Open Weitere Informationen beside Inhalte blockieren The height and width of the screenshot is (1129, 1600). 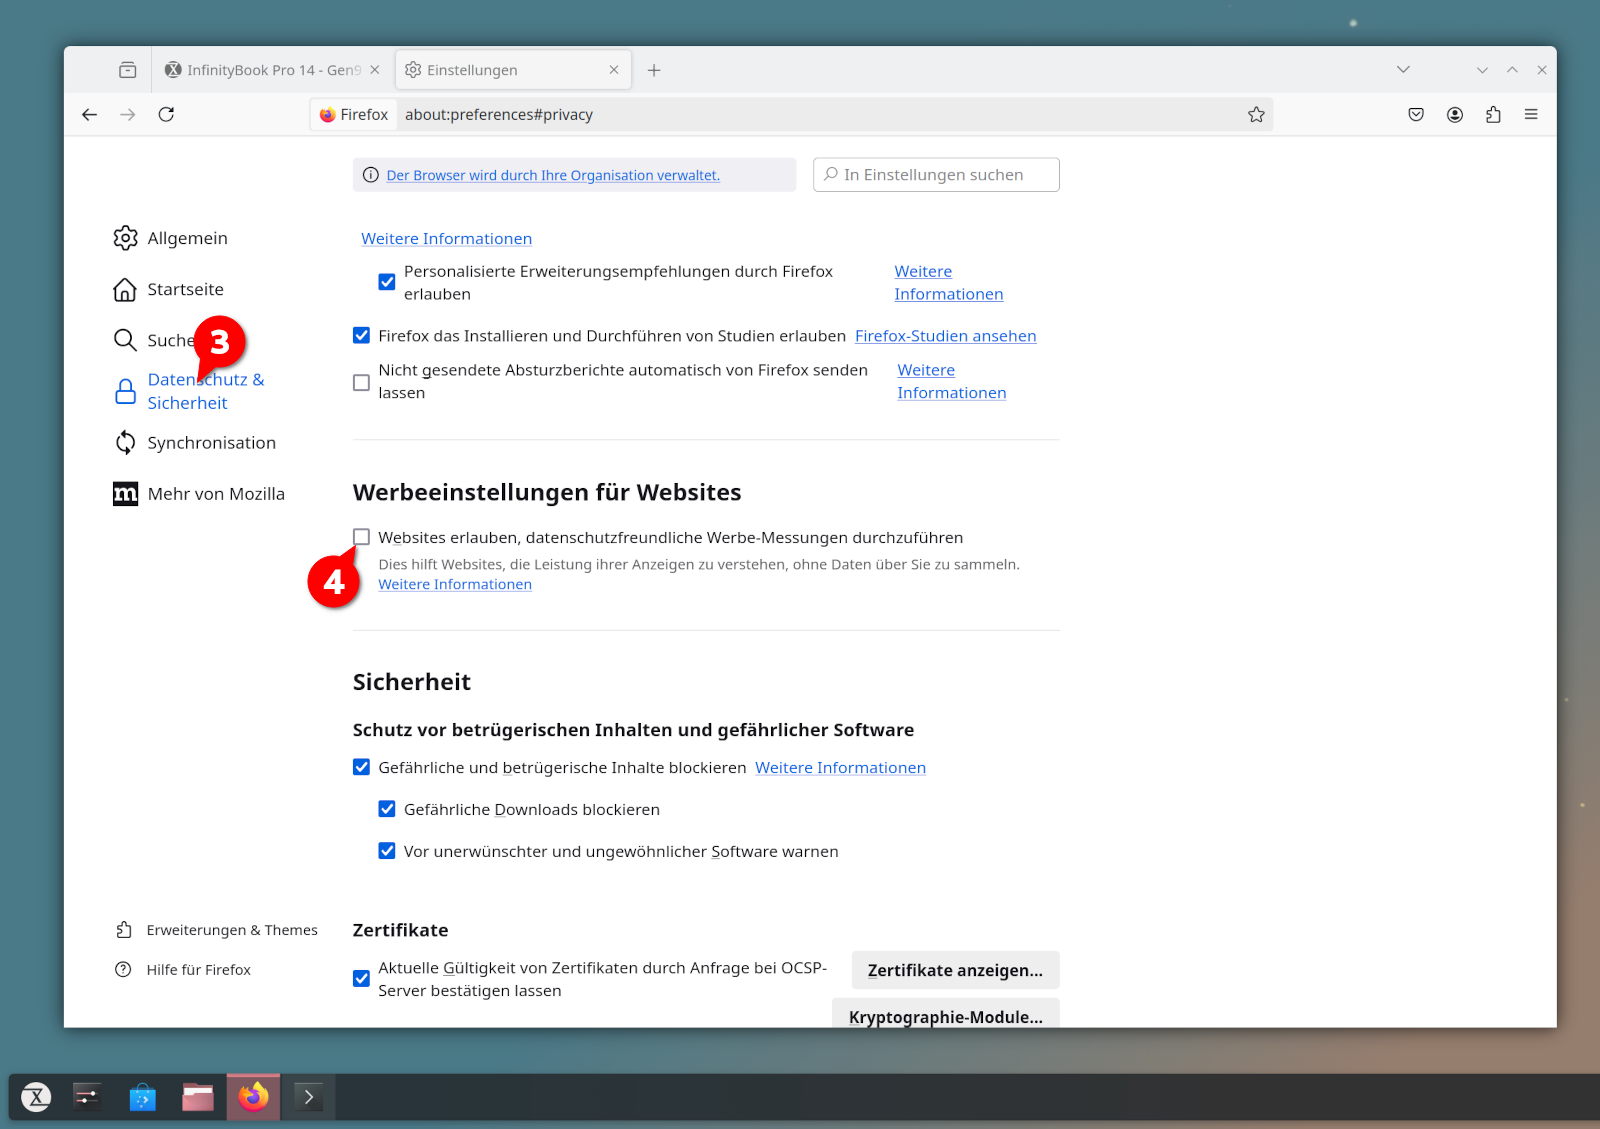[x=840, y=768]
